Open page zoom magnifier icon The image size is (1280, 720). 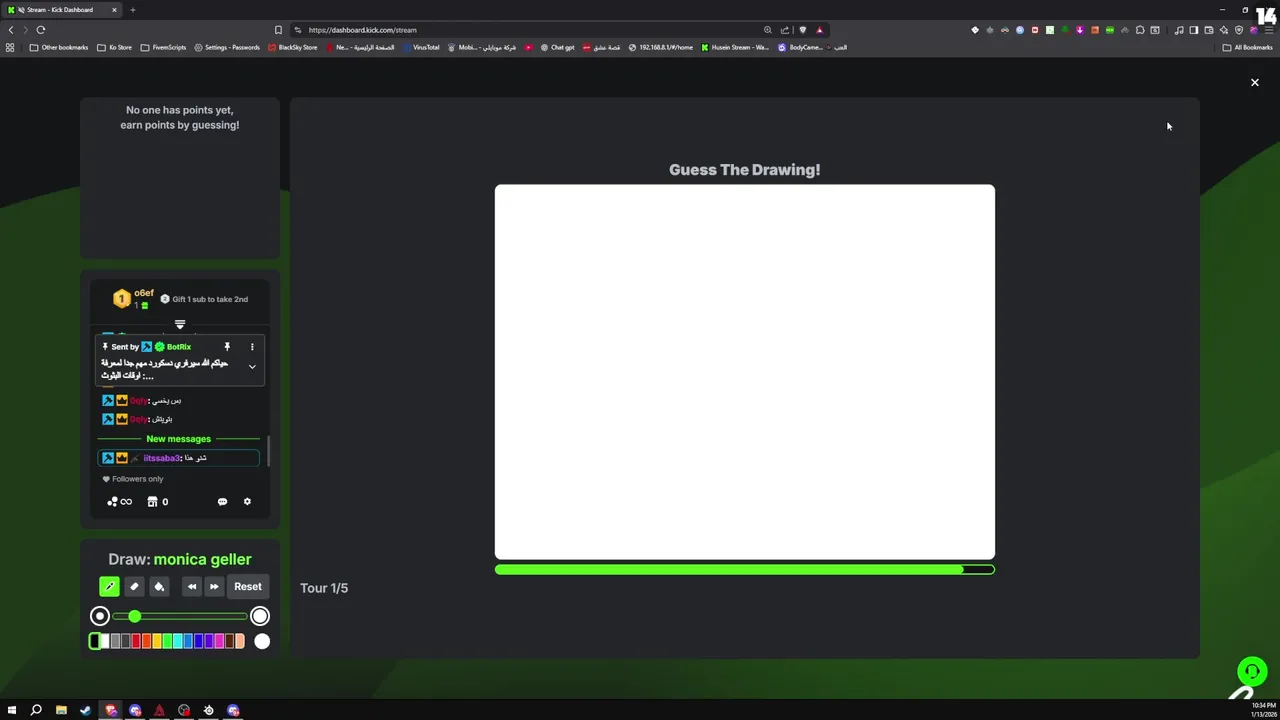pyautogui.click(x=768, y=30)
